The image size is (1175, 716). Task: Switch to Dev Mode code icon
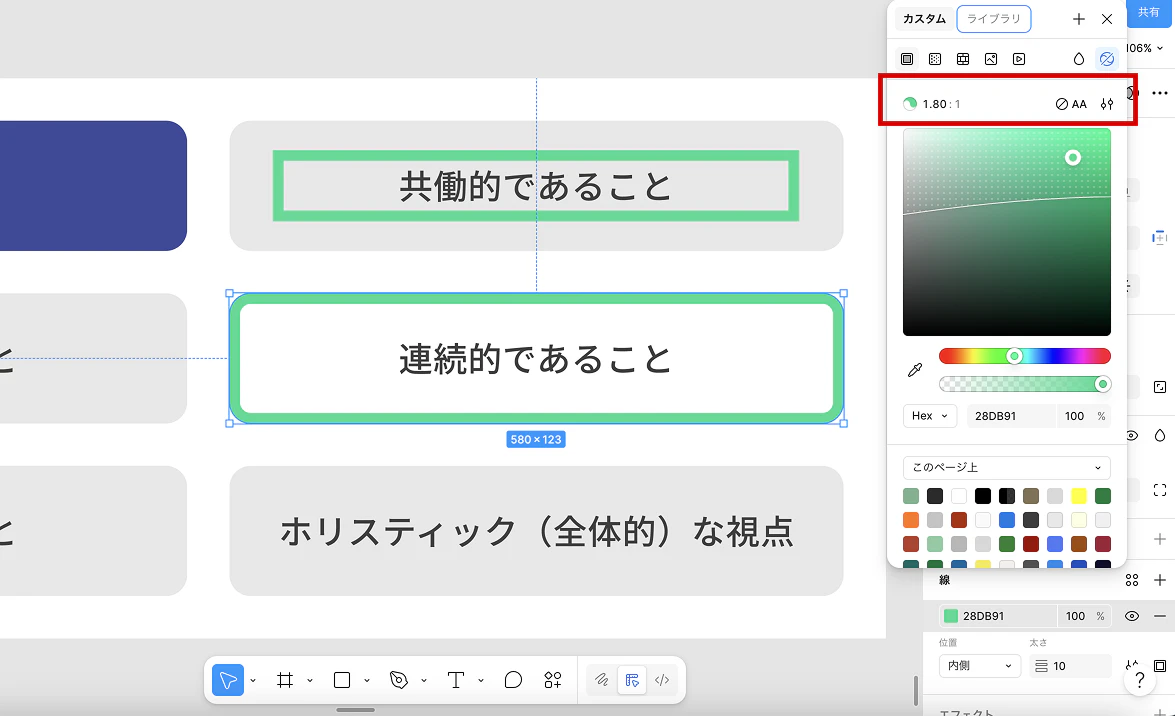click(x=662, y=680)
